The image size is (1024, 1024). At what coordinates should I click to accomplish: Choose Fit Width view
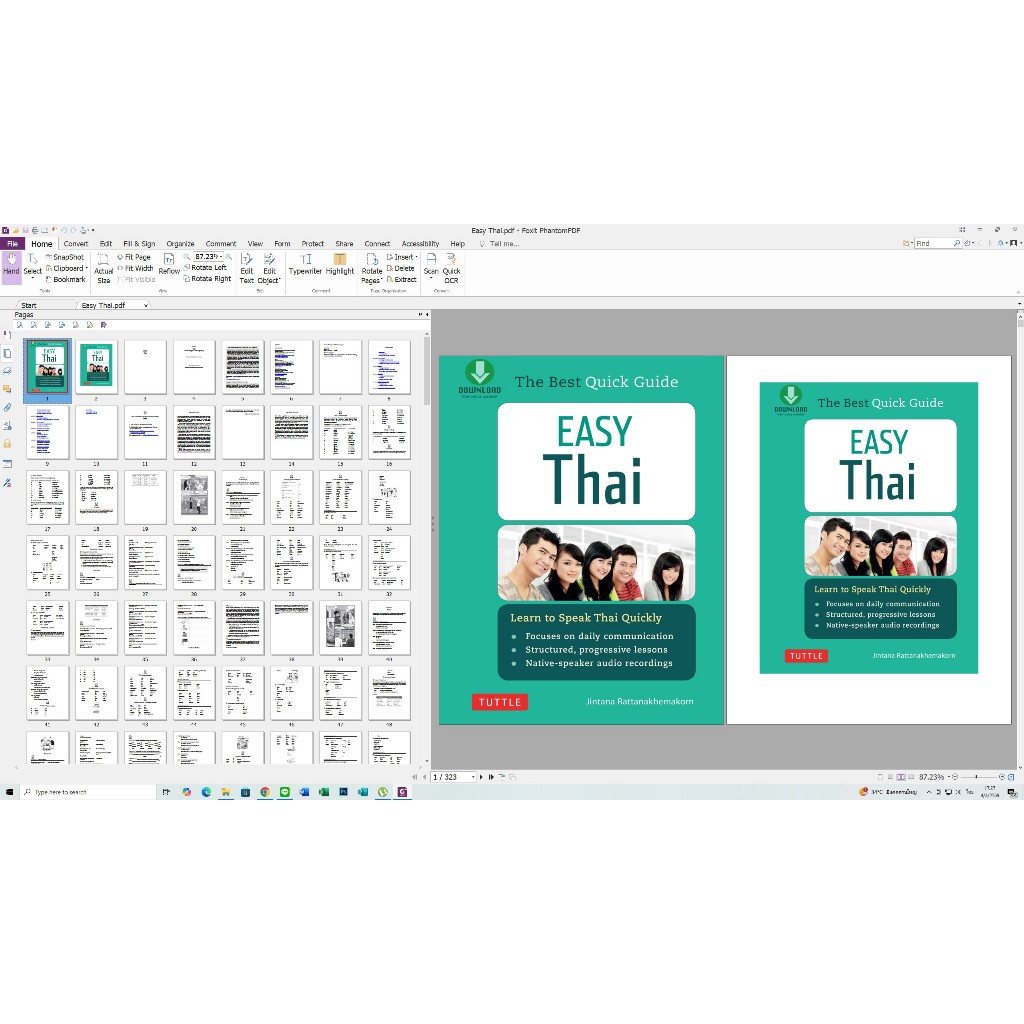pos(135,268)
